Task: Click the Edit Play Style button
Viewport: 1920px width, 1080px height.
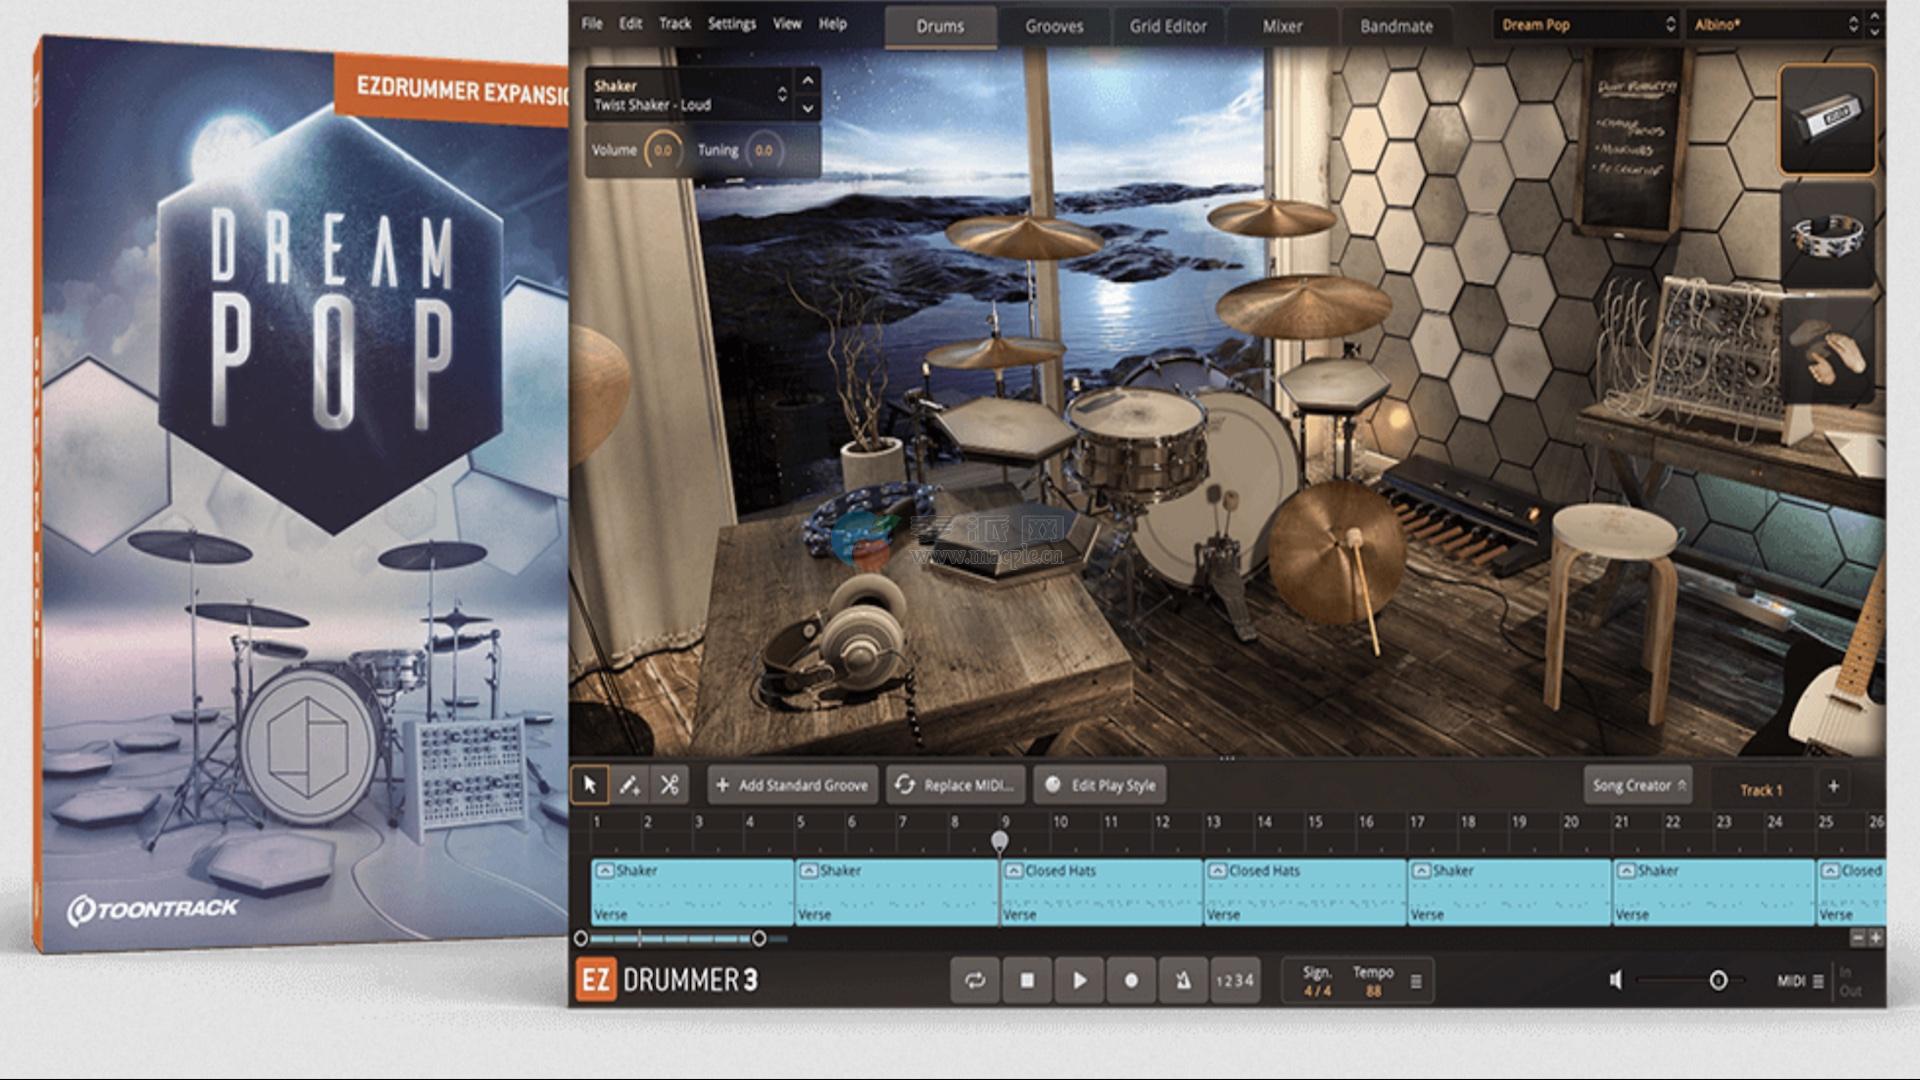Action: tap(1101, 785)
